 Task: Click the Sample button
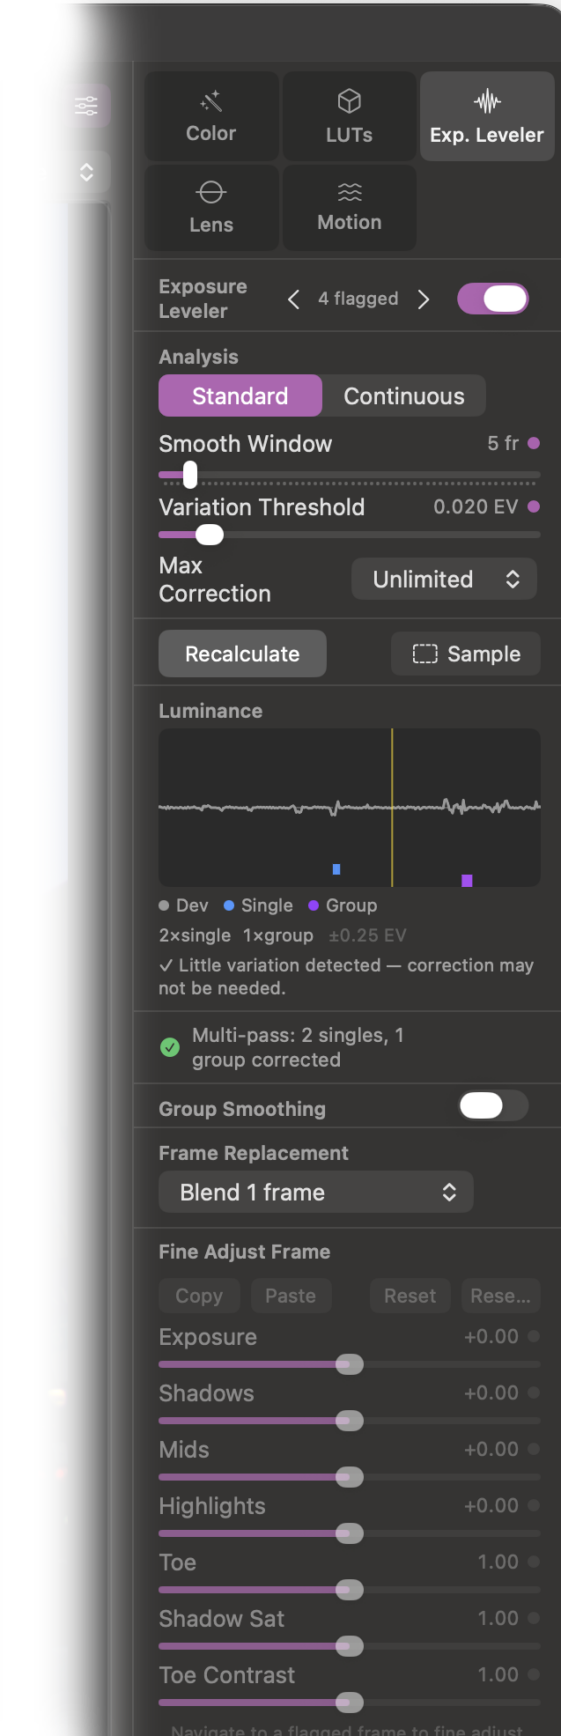pos(466,654)
